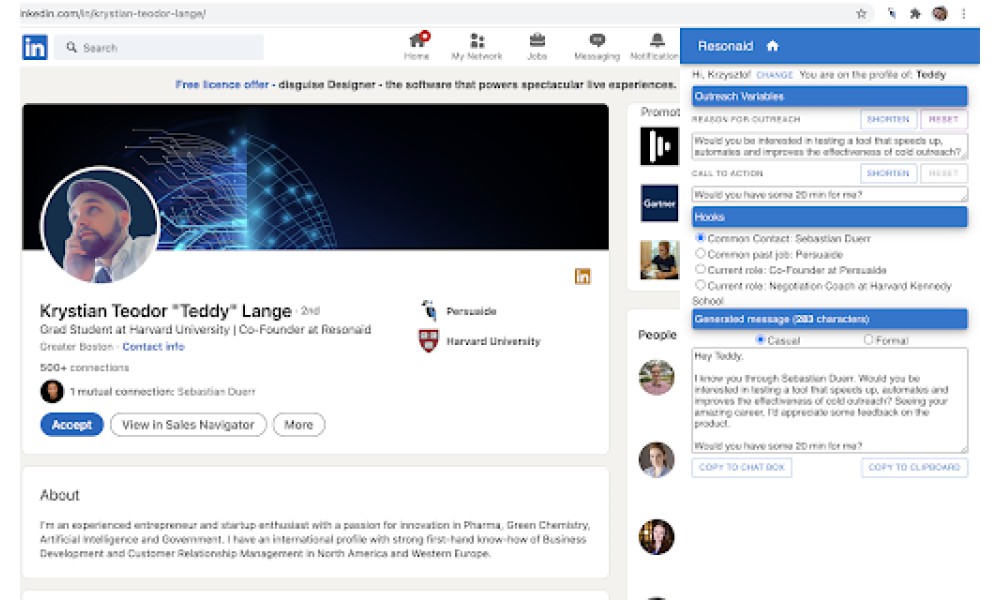Image resolution: width=1000 pixels, height=600 pixels.
Task: Open the third person avatar under People
Action: (x=656, y=536)
